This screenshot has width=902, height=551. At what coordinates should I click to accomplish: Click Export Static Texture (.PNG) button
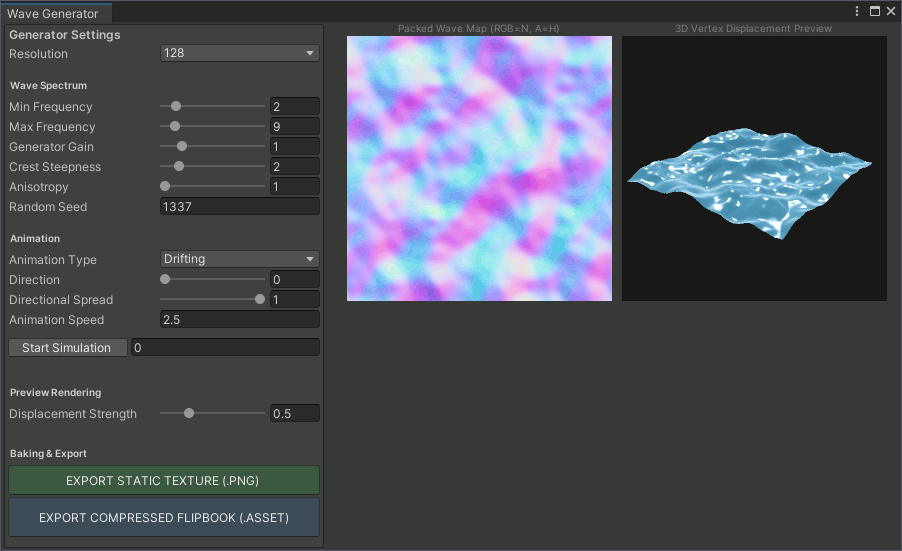coord(163,480)
